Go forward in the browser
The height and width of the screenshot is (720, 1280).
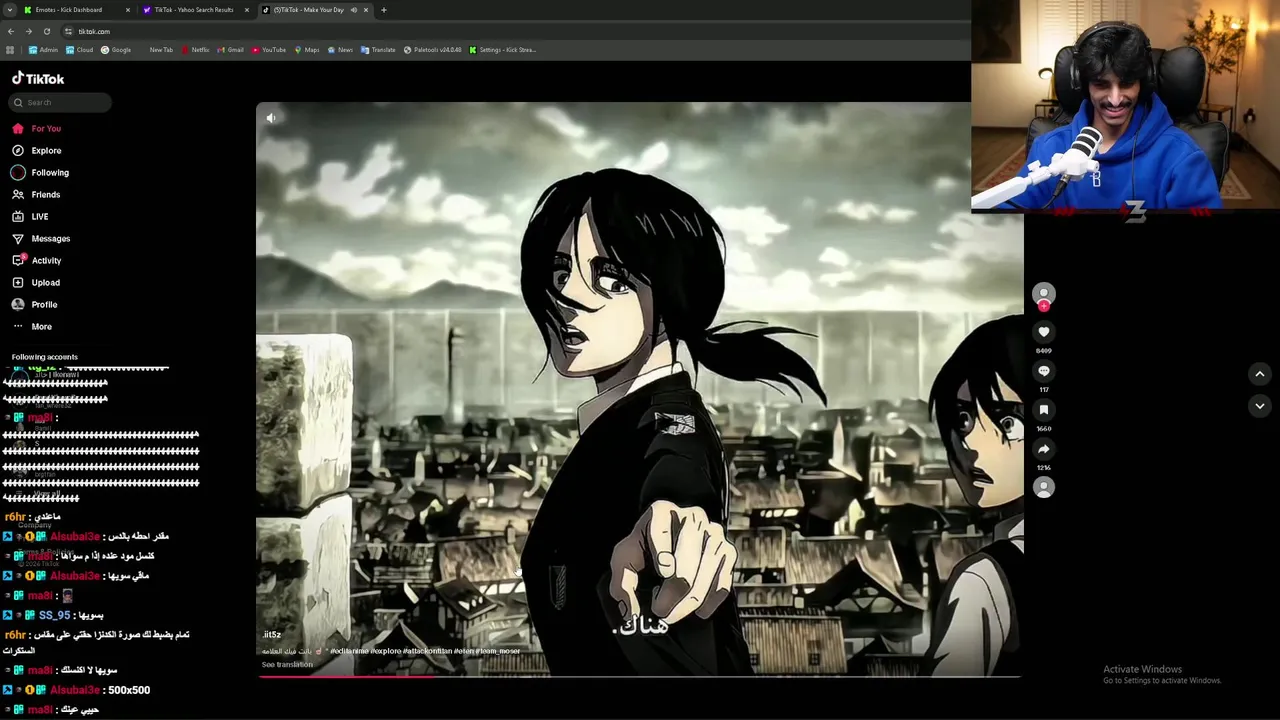tap(29, 31)
